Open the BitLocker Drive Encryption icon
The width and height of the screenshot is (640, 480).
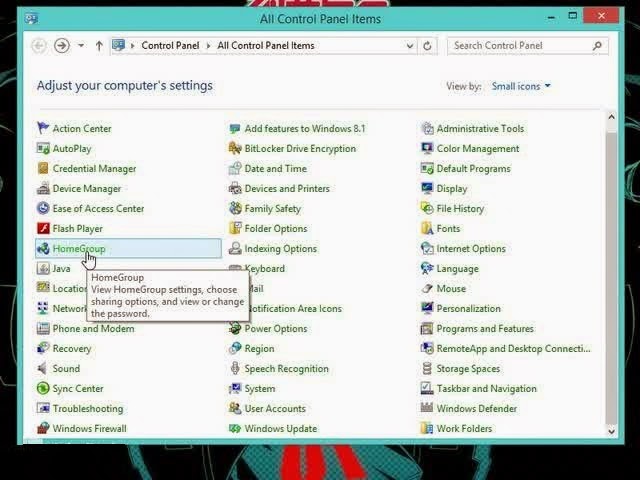235,148
